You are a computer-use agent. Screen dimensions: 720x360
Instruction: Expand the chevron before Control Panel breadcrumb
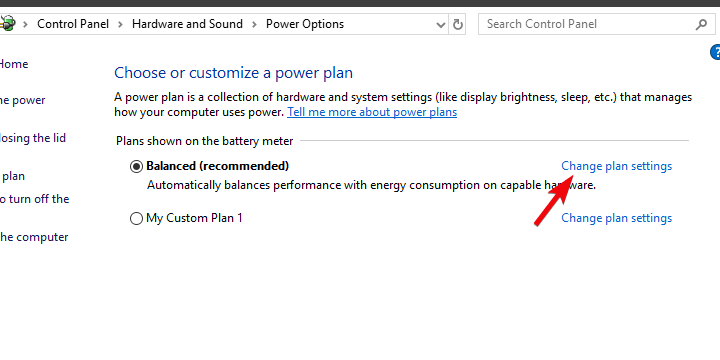(26, 24)
